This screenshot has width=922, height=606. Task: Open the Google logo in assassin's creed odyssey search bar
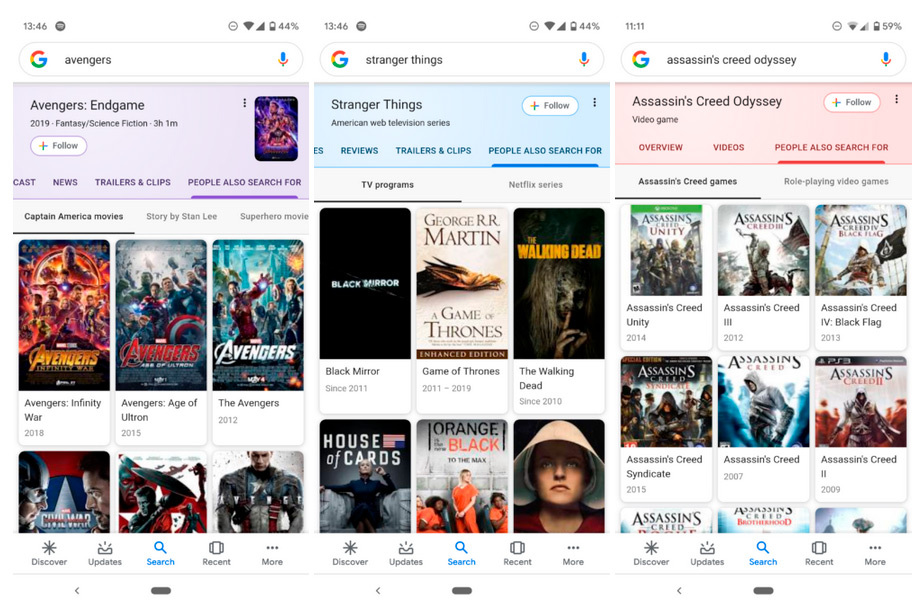641,59
